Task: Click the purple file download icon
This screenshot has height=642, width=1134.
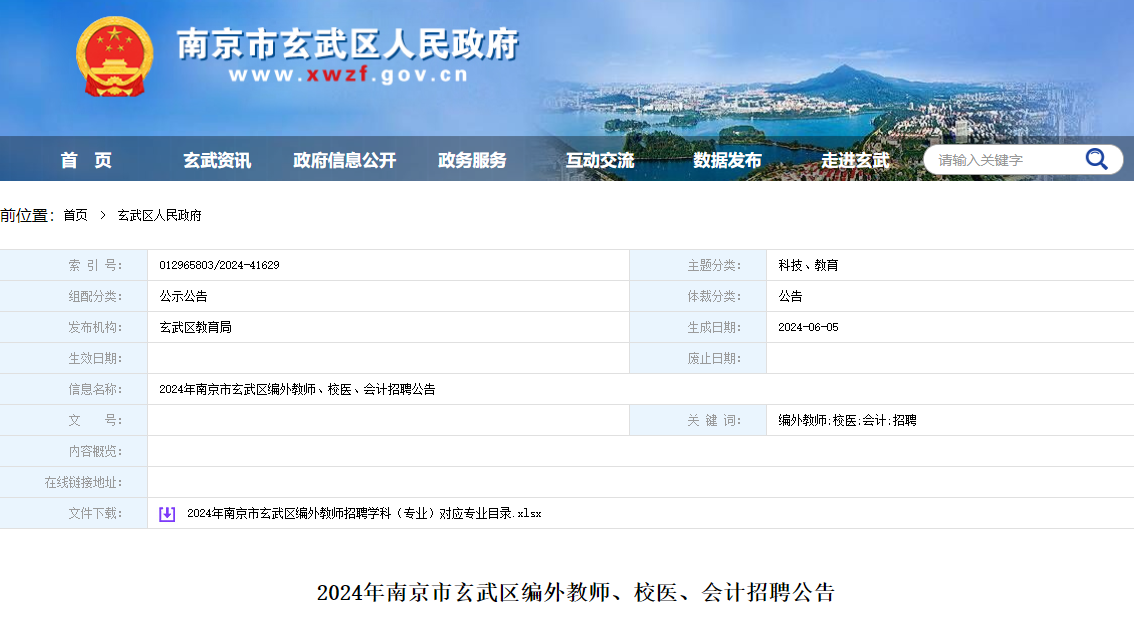Action: (x=167, y=514)
